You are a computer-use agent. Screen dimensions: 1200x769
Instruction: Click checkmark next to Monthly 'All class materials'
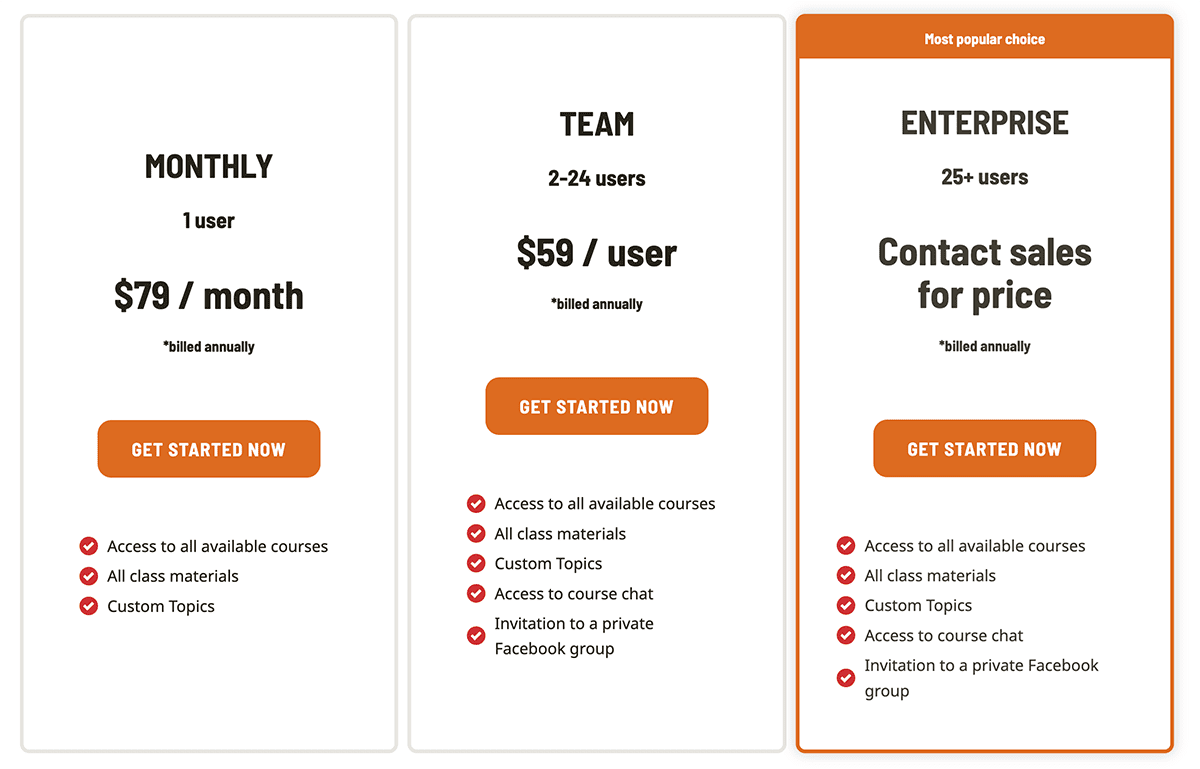coord(89,576)
